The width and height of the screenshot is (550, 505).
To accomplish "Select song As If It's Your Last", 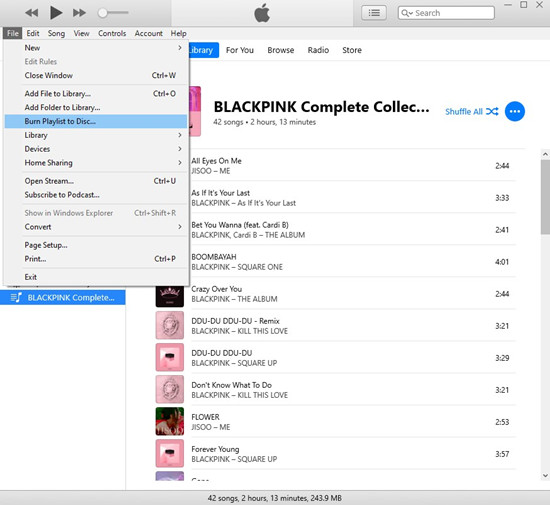I will click(353, 198).
